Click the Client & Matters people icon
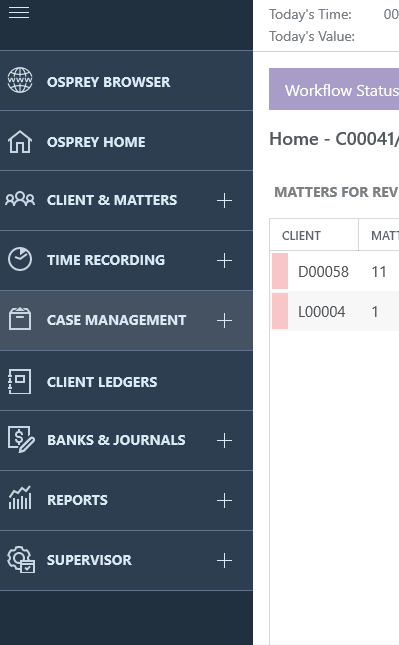Image resolution: width=399 pixels, height=645 pixels. [x=20, y=199]
